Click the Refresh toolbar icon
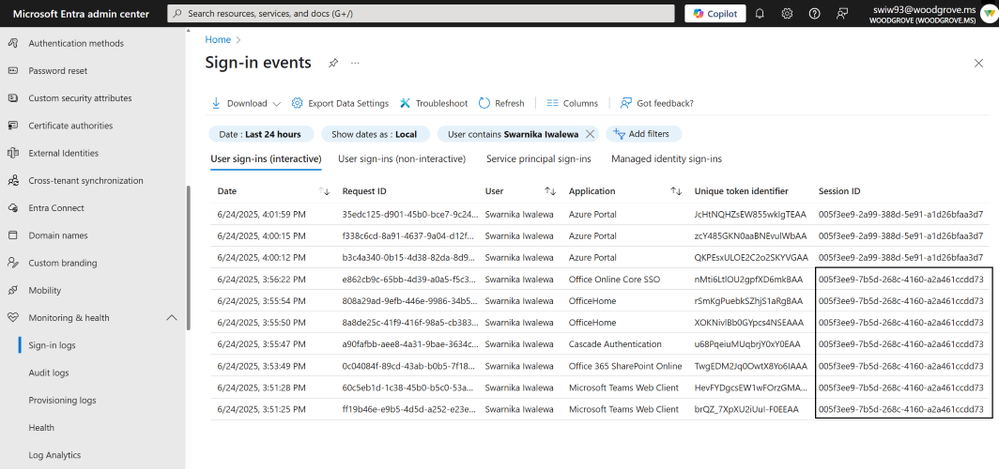This screenshot has width=999, height=469. click(484, 103)
